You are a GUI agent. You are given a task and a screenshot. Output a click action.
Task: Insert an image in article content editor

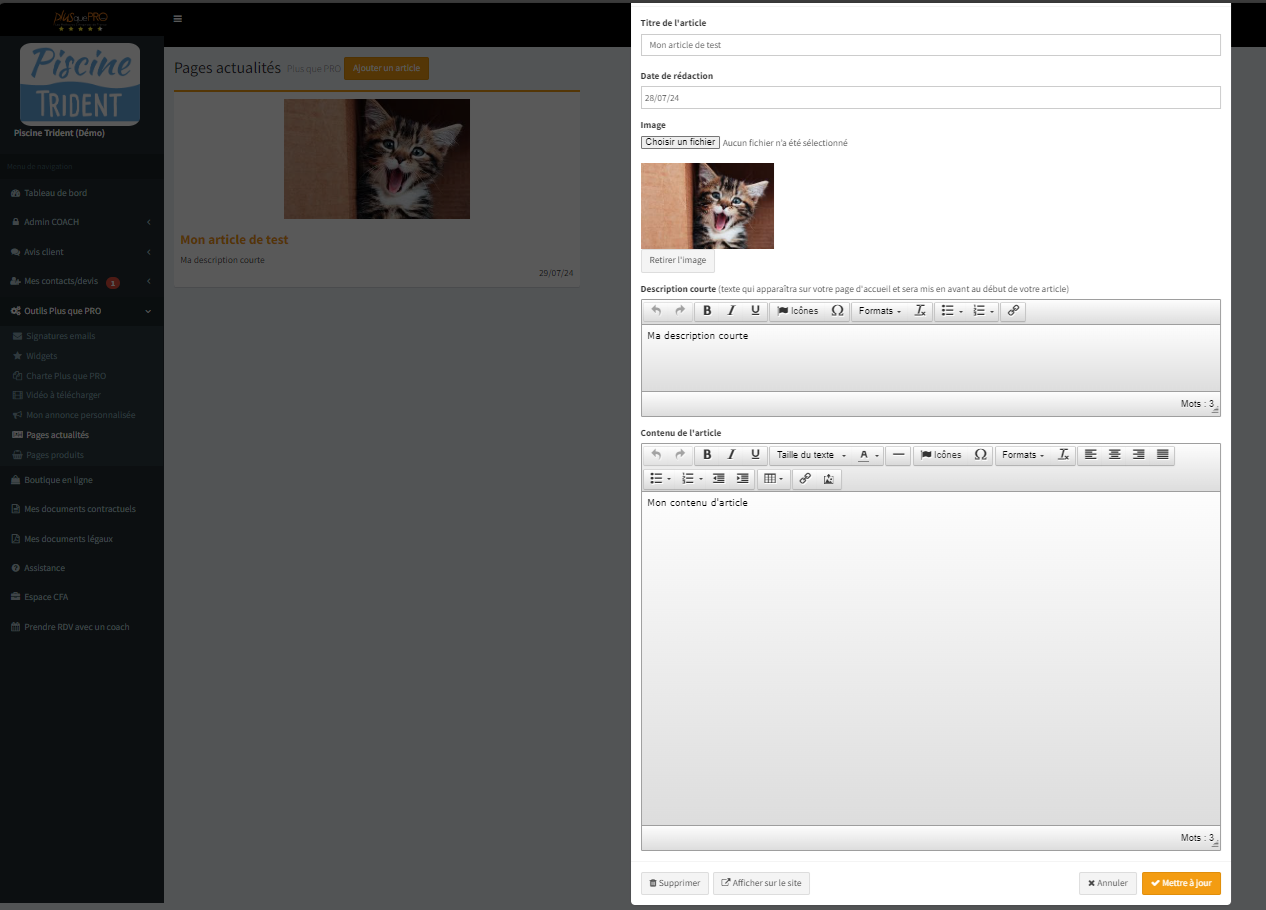pos(829,479)
